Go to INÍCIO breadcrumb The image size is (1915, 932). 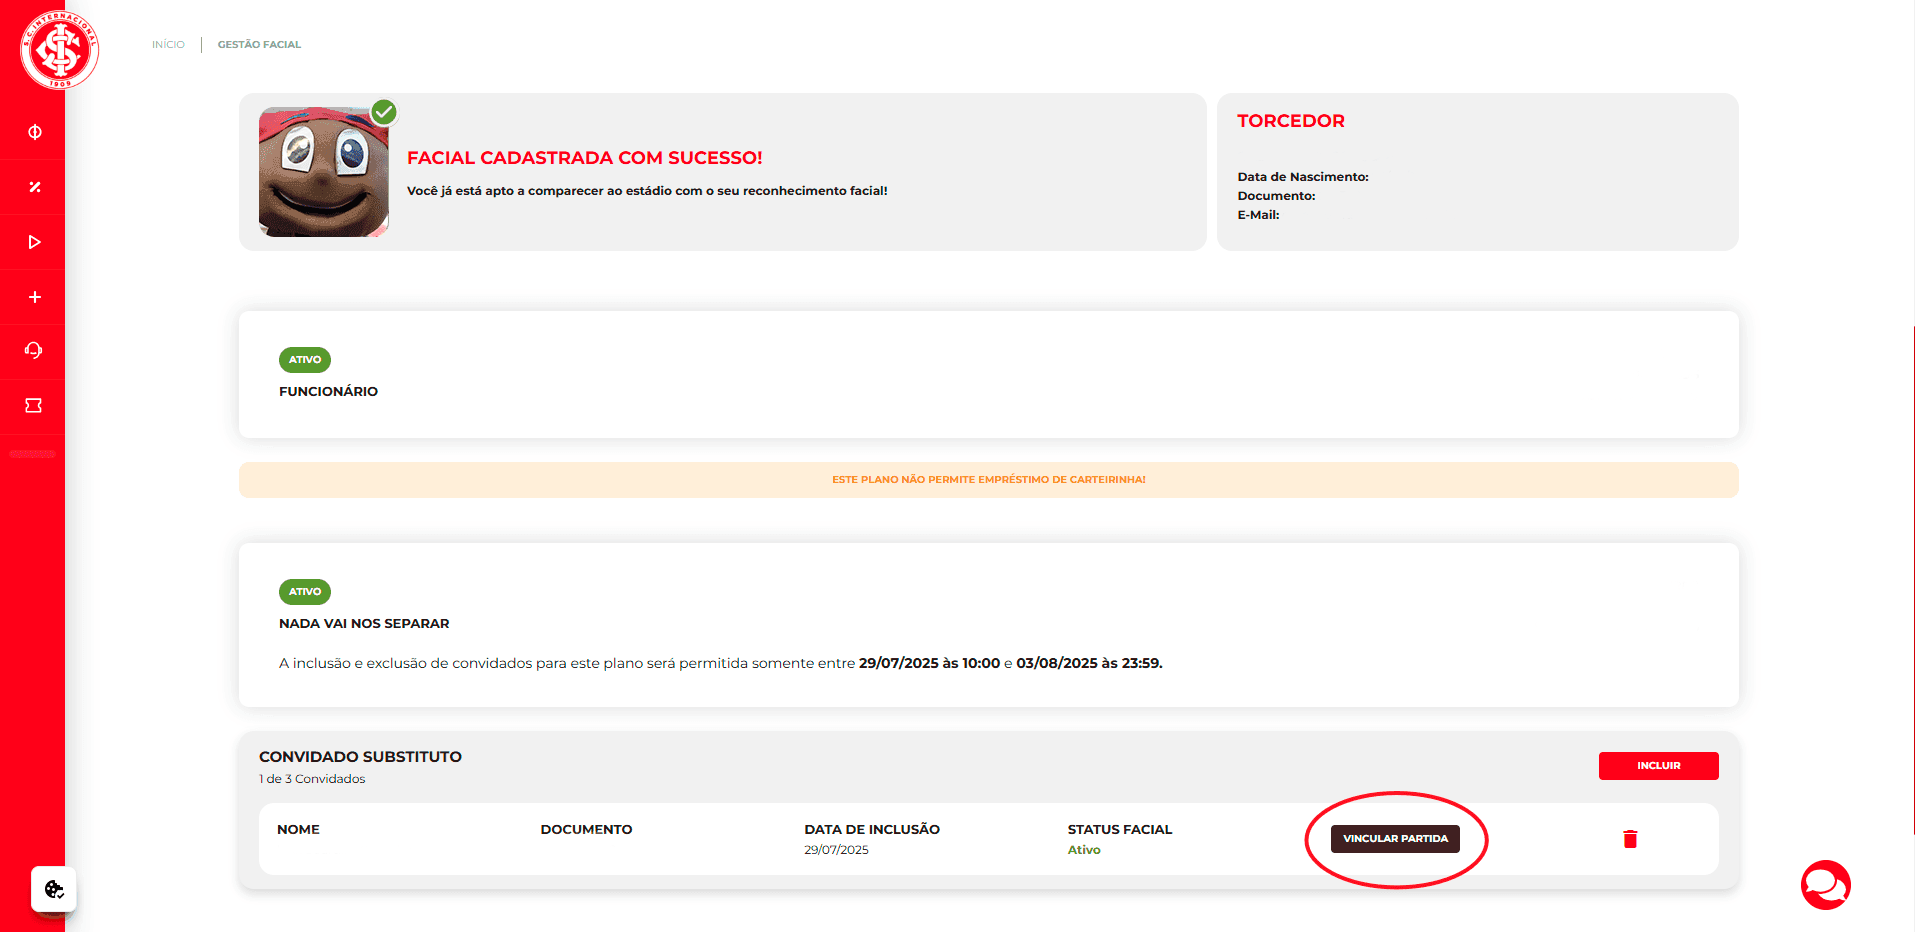click(x=168, y=44)
